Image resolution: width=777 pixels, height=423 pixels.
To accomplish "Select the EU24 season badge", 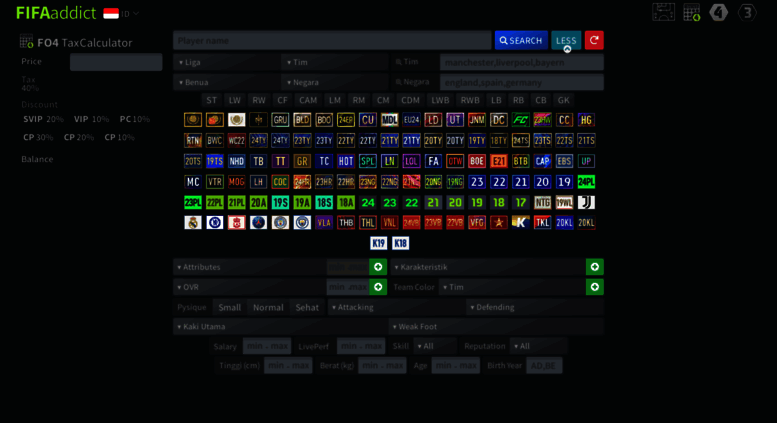I will [411, 120].
